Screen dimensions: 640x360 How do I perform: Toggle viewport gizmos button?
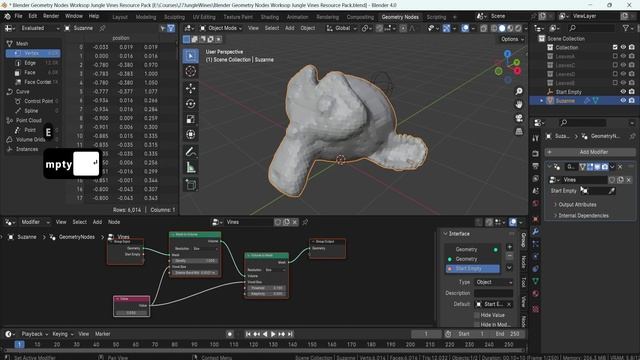[447, 28]
